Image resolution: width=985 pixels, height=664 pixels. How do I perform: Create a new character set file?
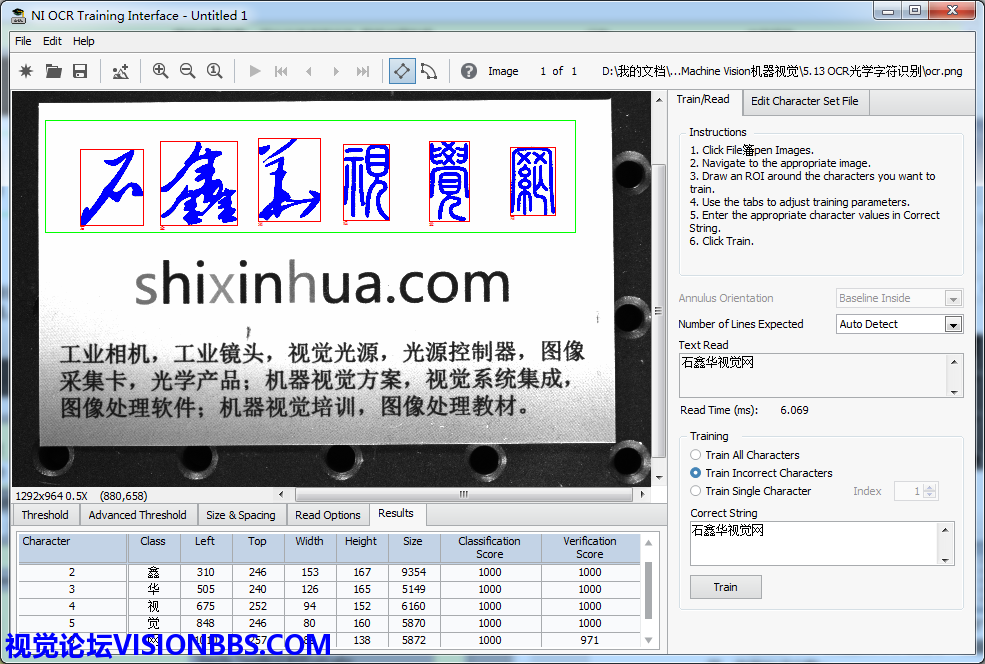pos(26,71)
